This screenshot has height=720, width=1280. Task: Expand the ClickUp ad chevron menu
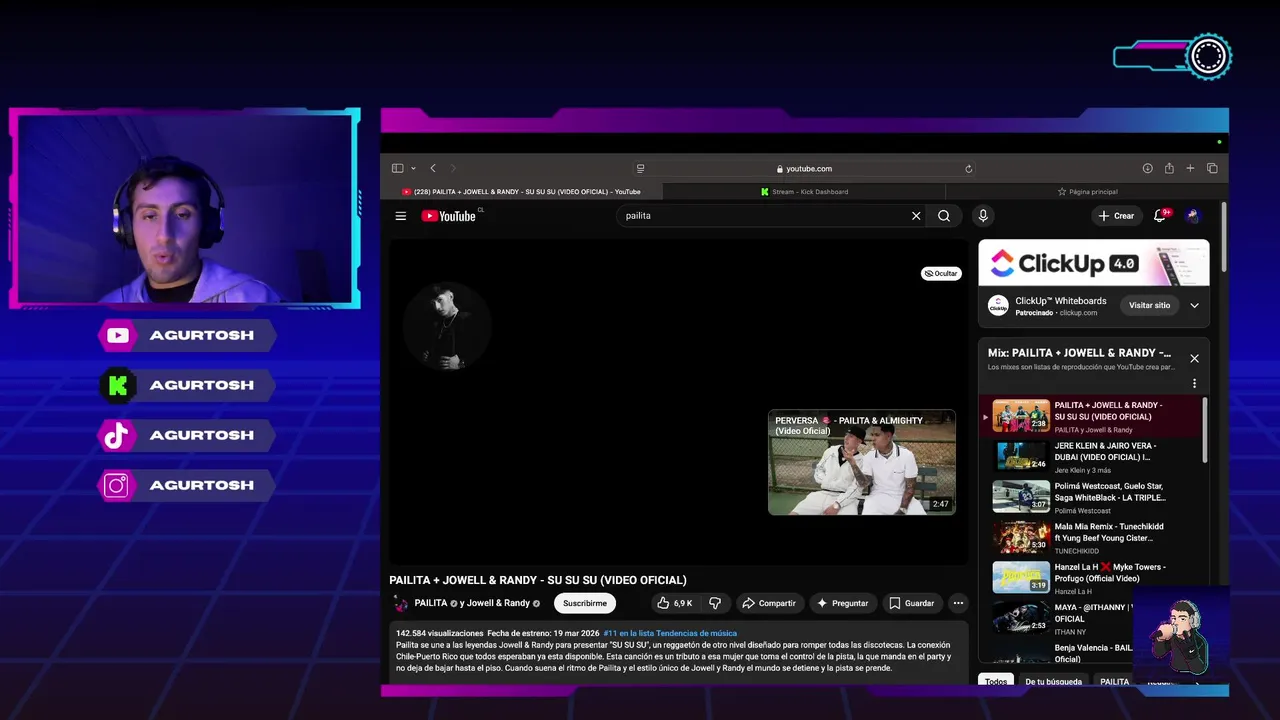[1194, 305]
